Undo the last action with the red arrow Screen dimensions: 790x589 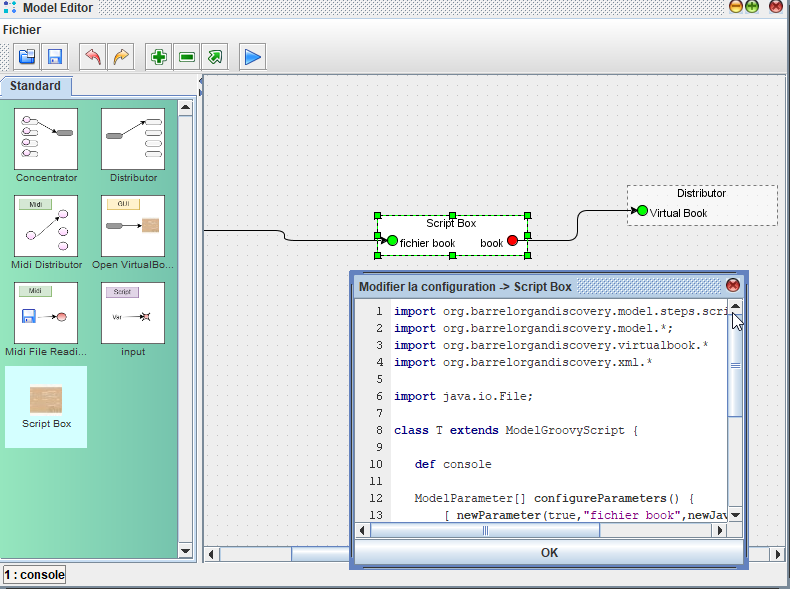coord(92,57)
